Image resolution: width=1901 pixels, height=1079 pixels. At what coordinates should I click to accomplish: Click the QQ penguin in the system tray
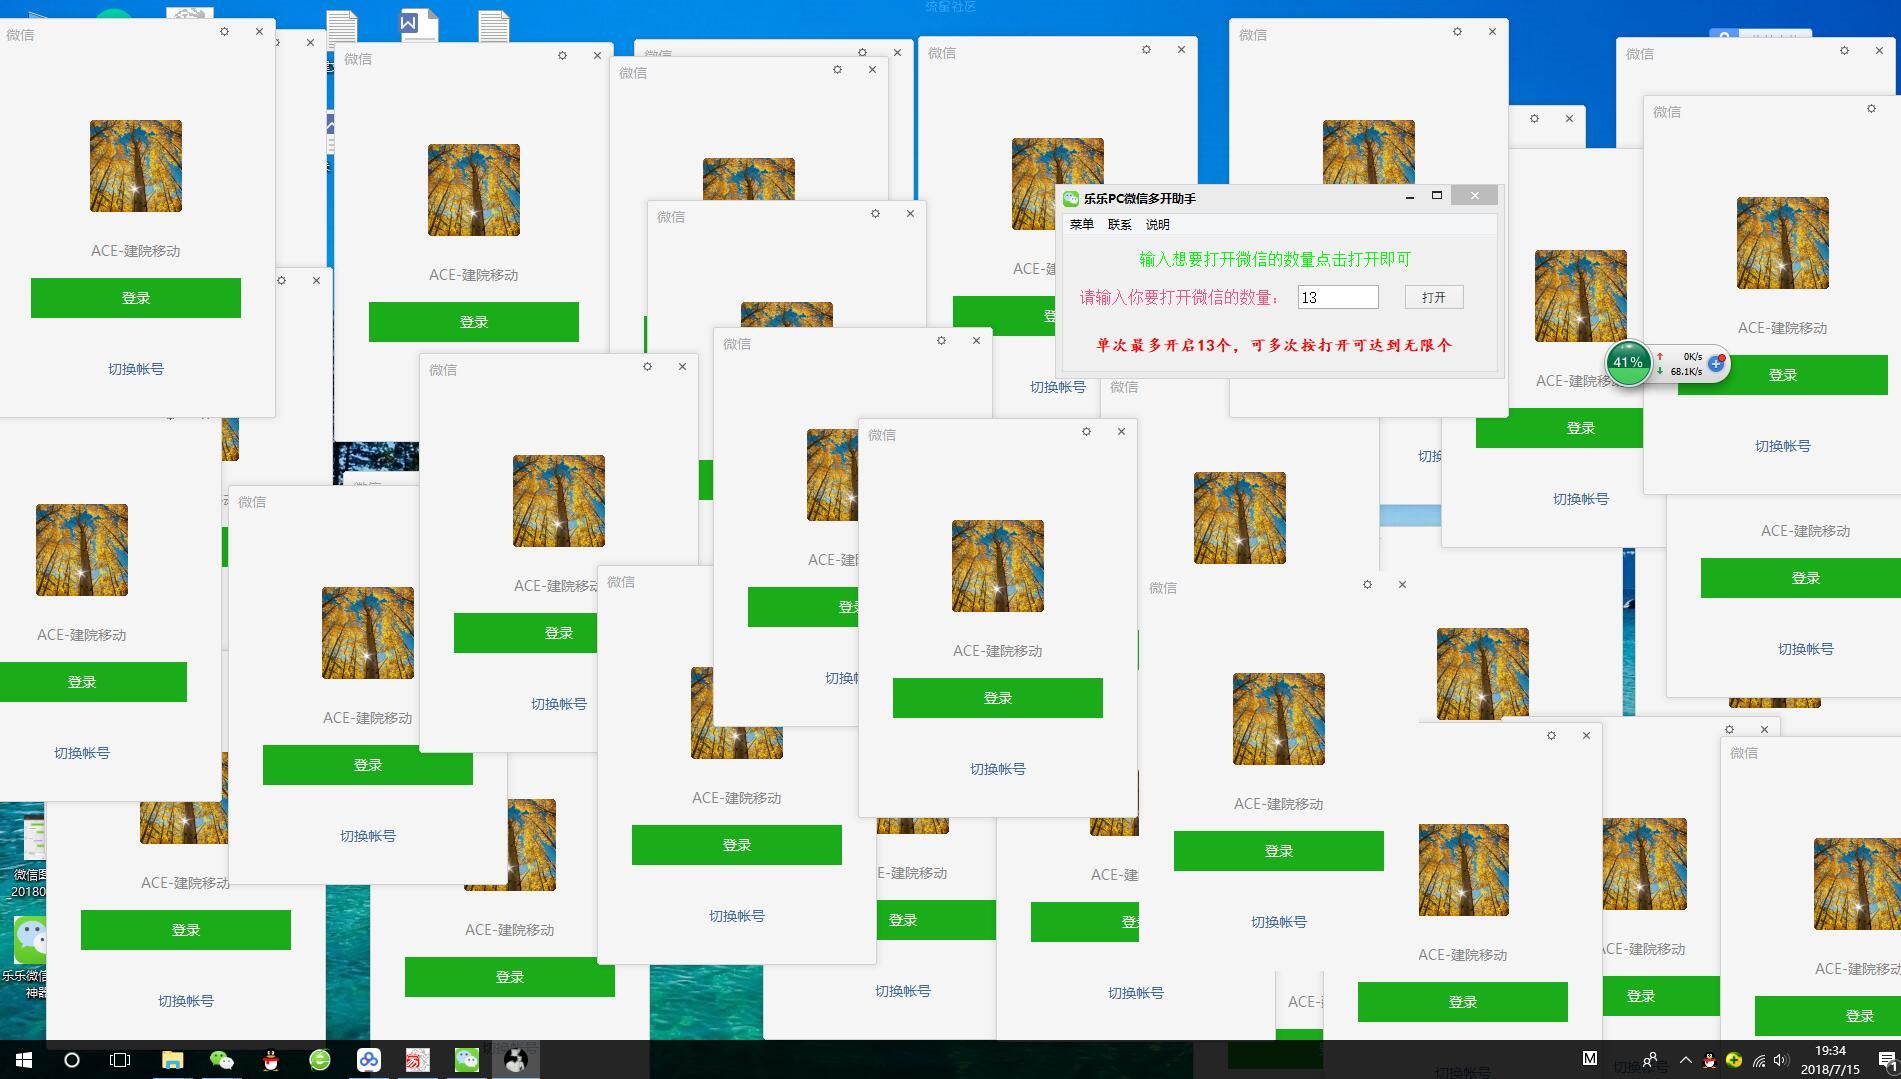[1710, 1061]
